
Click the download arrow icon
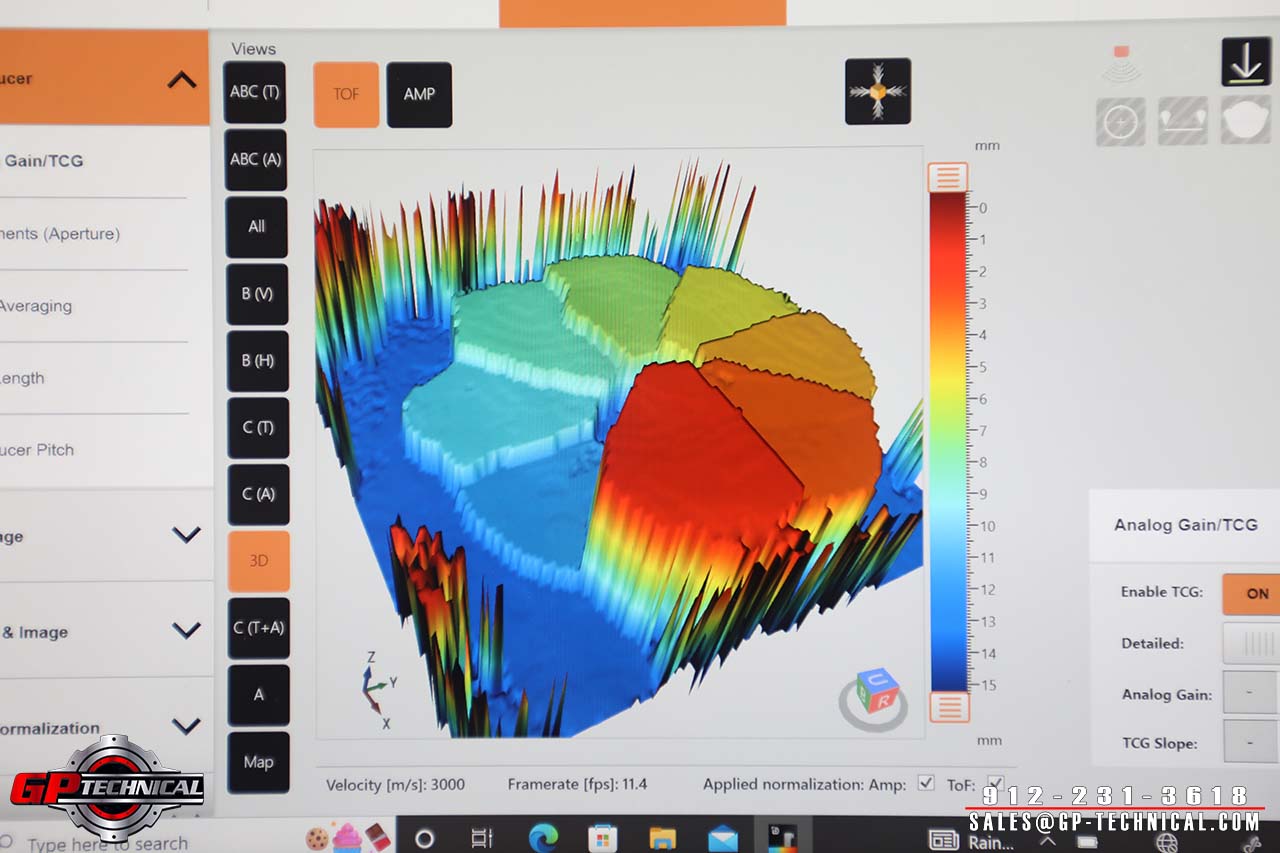click(1245, 62)
